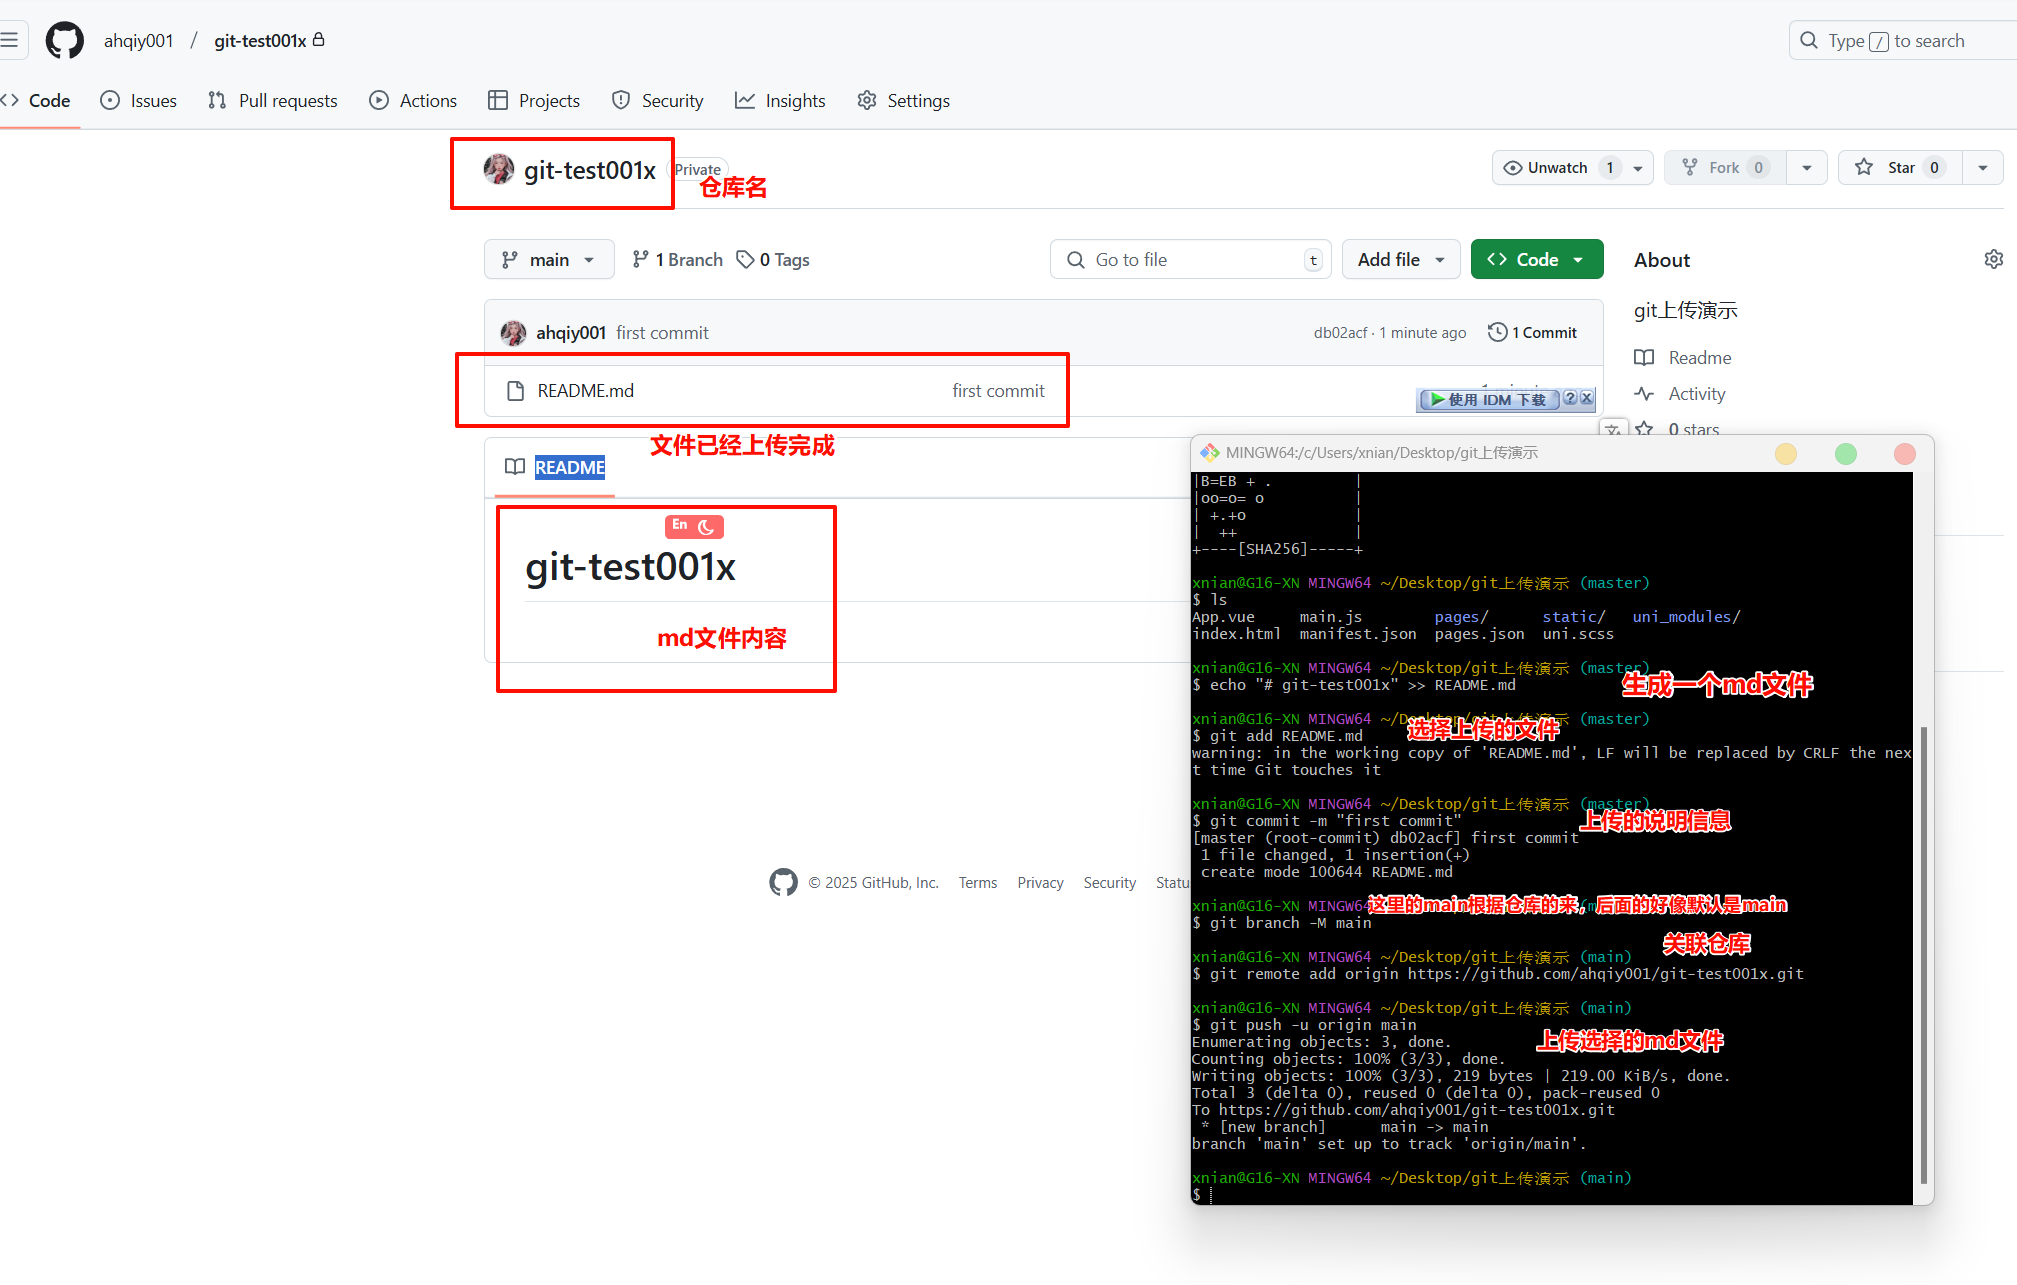Click the Terms link in the footer
The width and height of the screenshot is (2017, 1285).
click(977, 882)
